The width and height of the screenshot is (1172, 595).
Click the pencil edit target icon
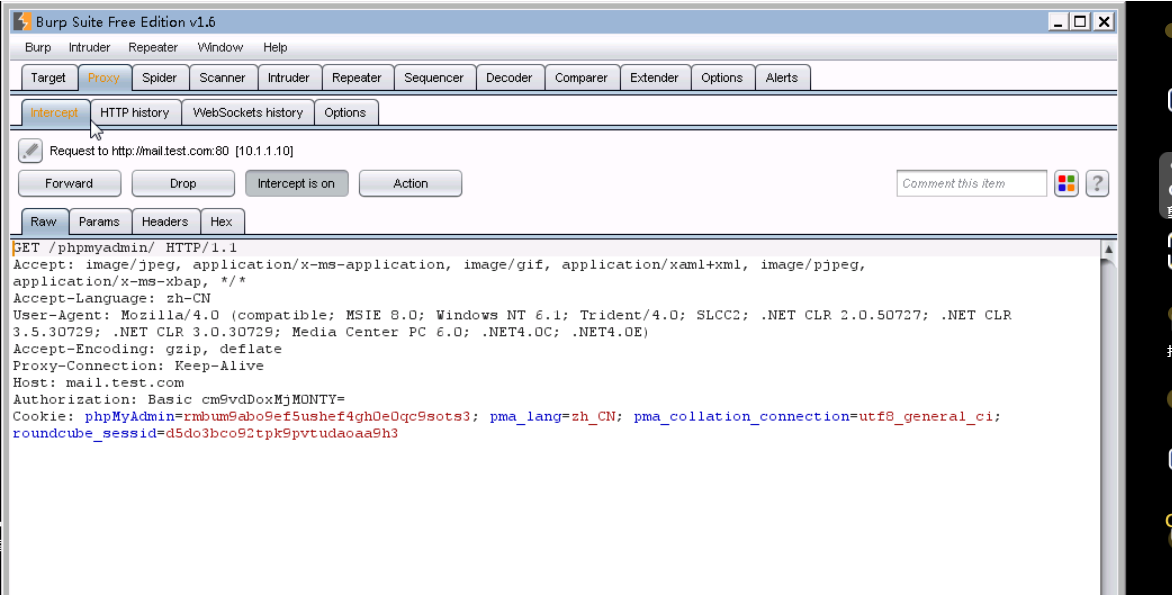tap(31, 151)
